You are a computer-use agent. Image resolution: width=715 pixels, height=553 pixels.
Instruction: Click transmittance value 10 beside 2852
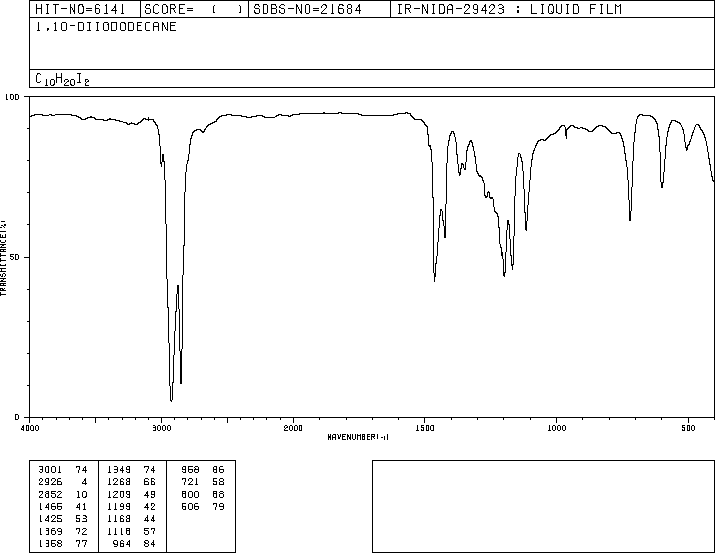(x=81, y=494)
